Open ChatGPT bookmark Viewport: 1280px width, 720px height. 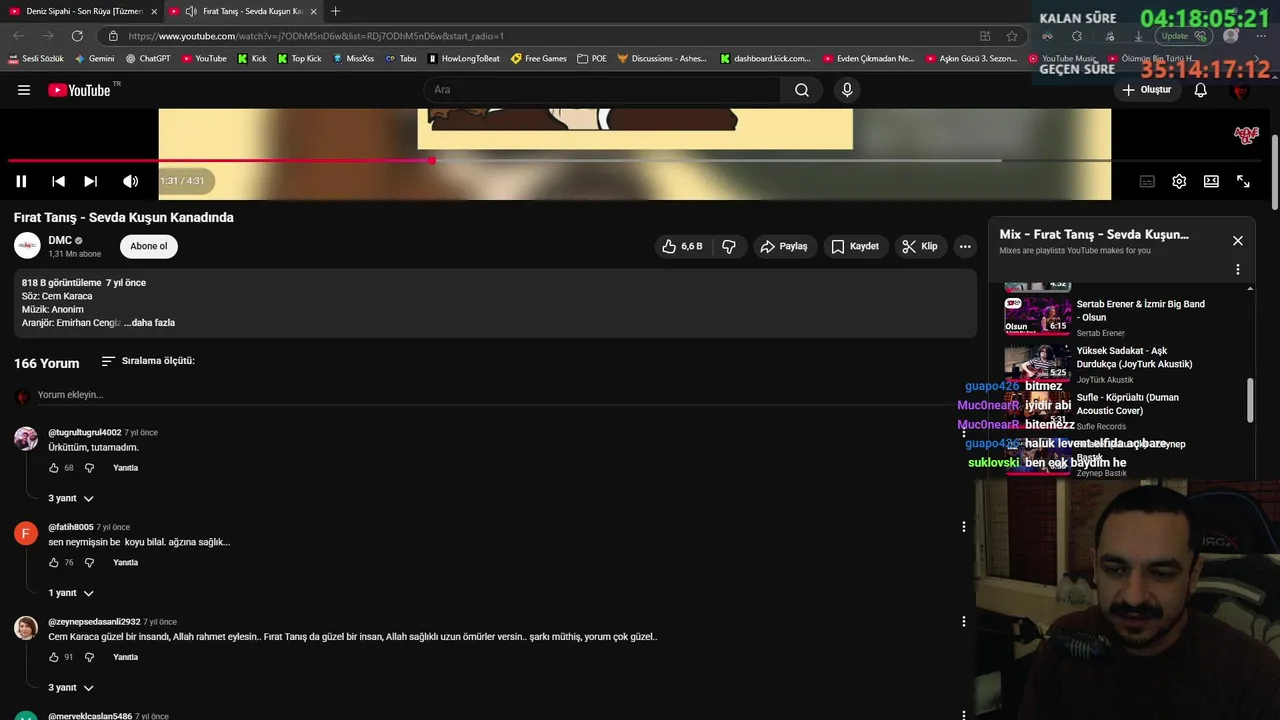click(x=148, y=59)
